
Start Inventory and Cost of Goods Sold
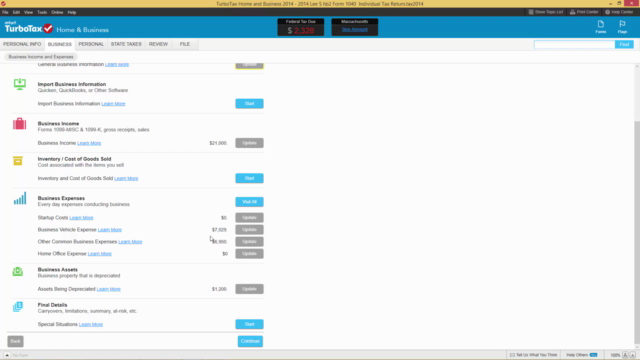tap(249, 178)
